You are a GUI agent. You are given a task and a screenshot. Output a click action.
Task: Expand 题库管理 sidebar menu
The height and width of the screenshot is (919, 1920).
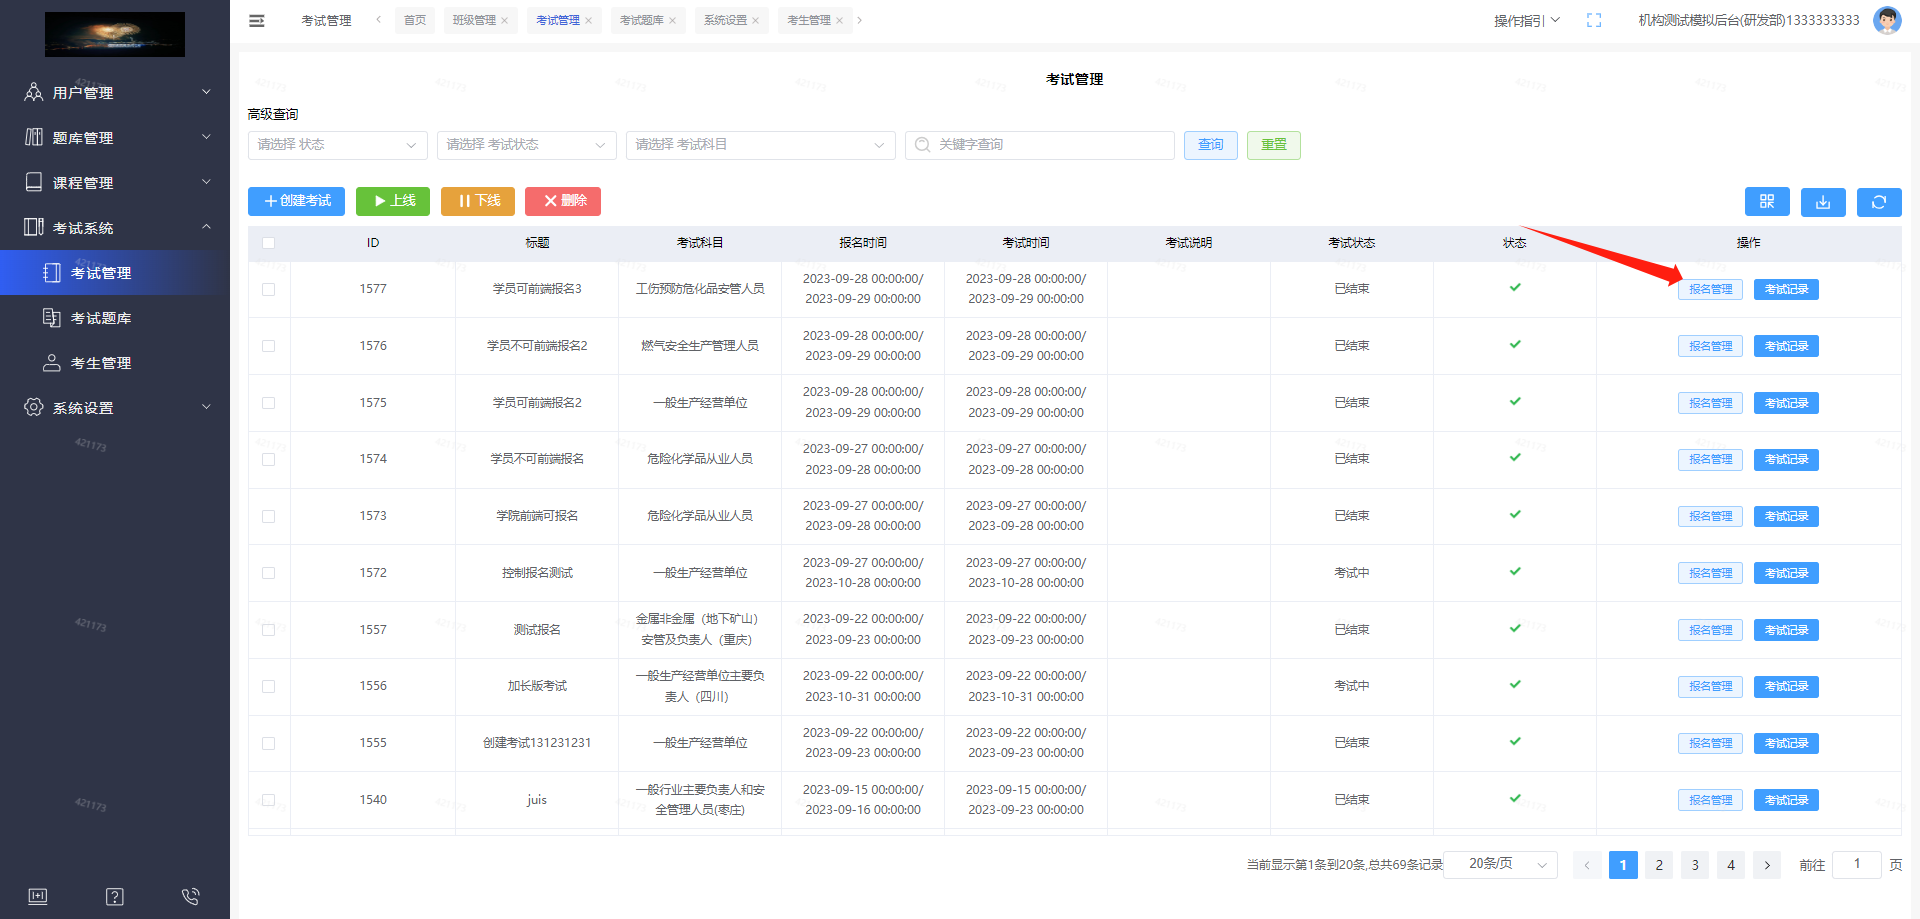115,137
